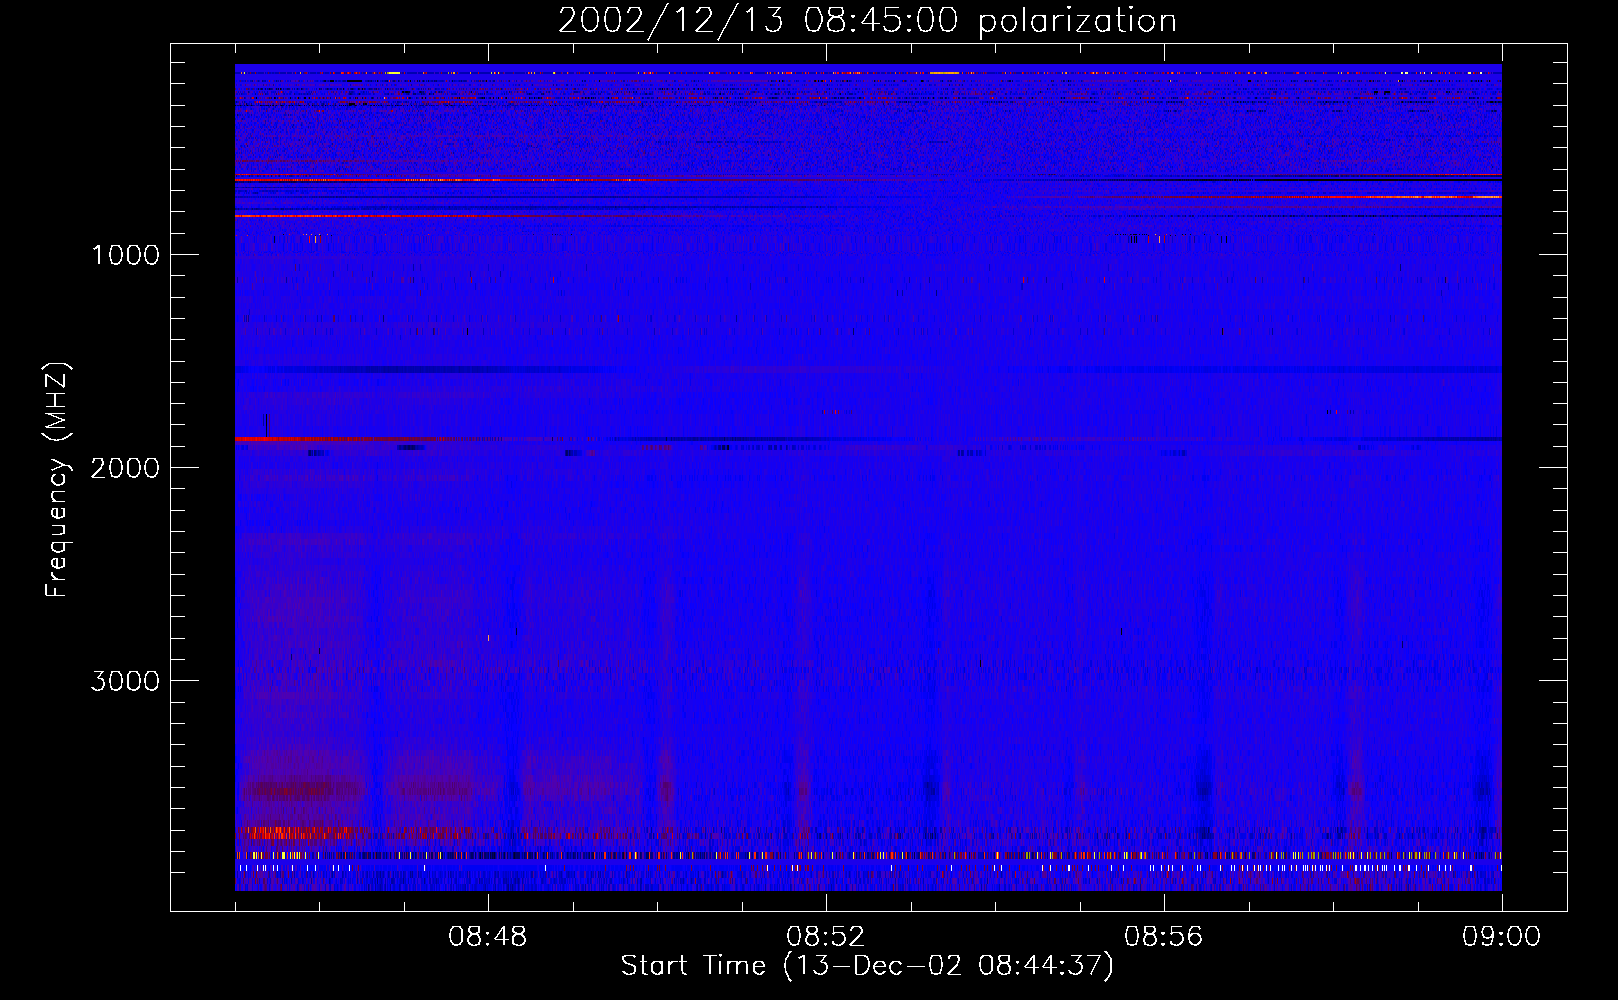The width and height of the screenshot is (1618, 1000).
Task: Click the 08:48 time tick label
Action: coord(487,937)
